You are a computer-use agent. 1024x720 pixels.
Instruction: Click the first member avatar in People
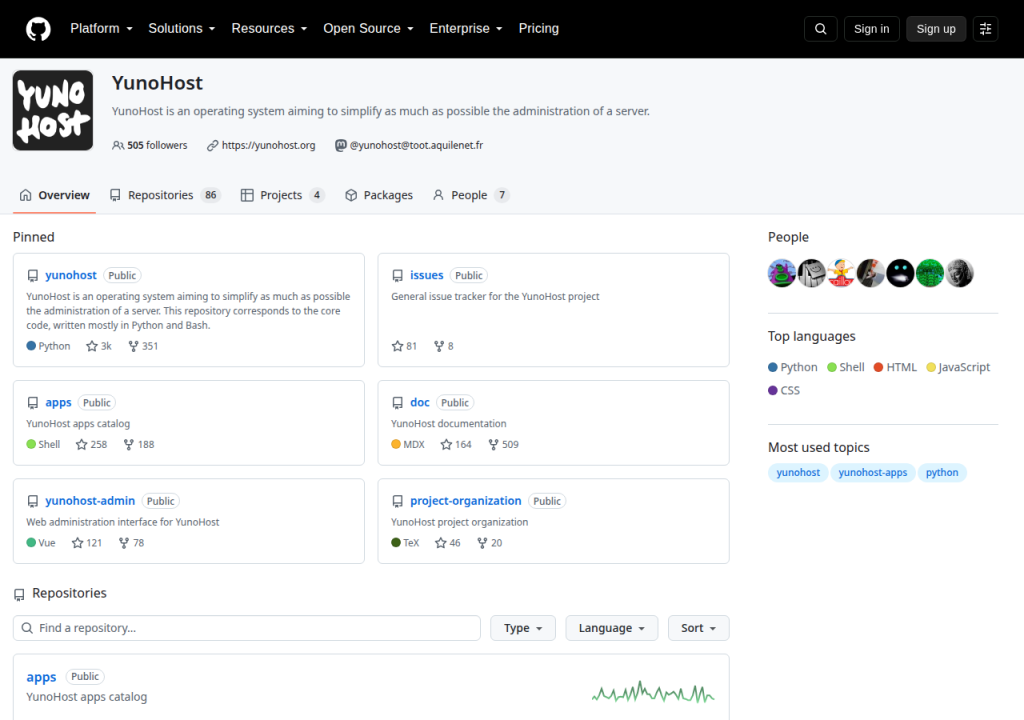tap(782, 273)
